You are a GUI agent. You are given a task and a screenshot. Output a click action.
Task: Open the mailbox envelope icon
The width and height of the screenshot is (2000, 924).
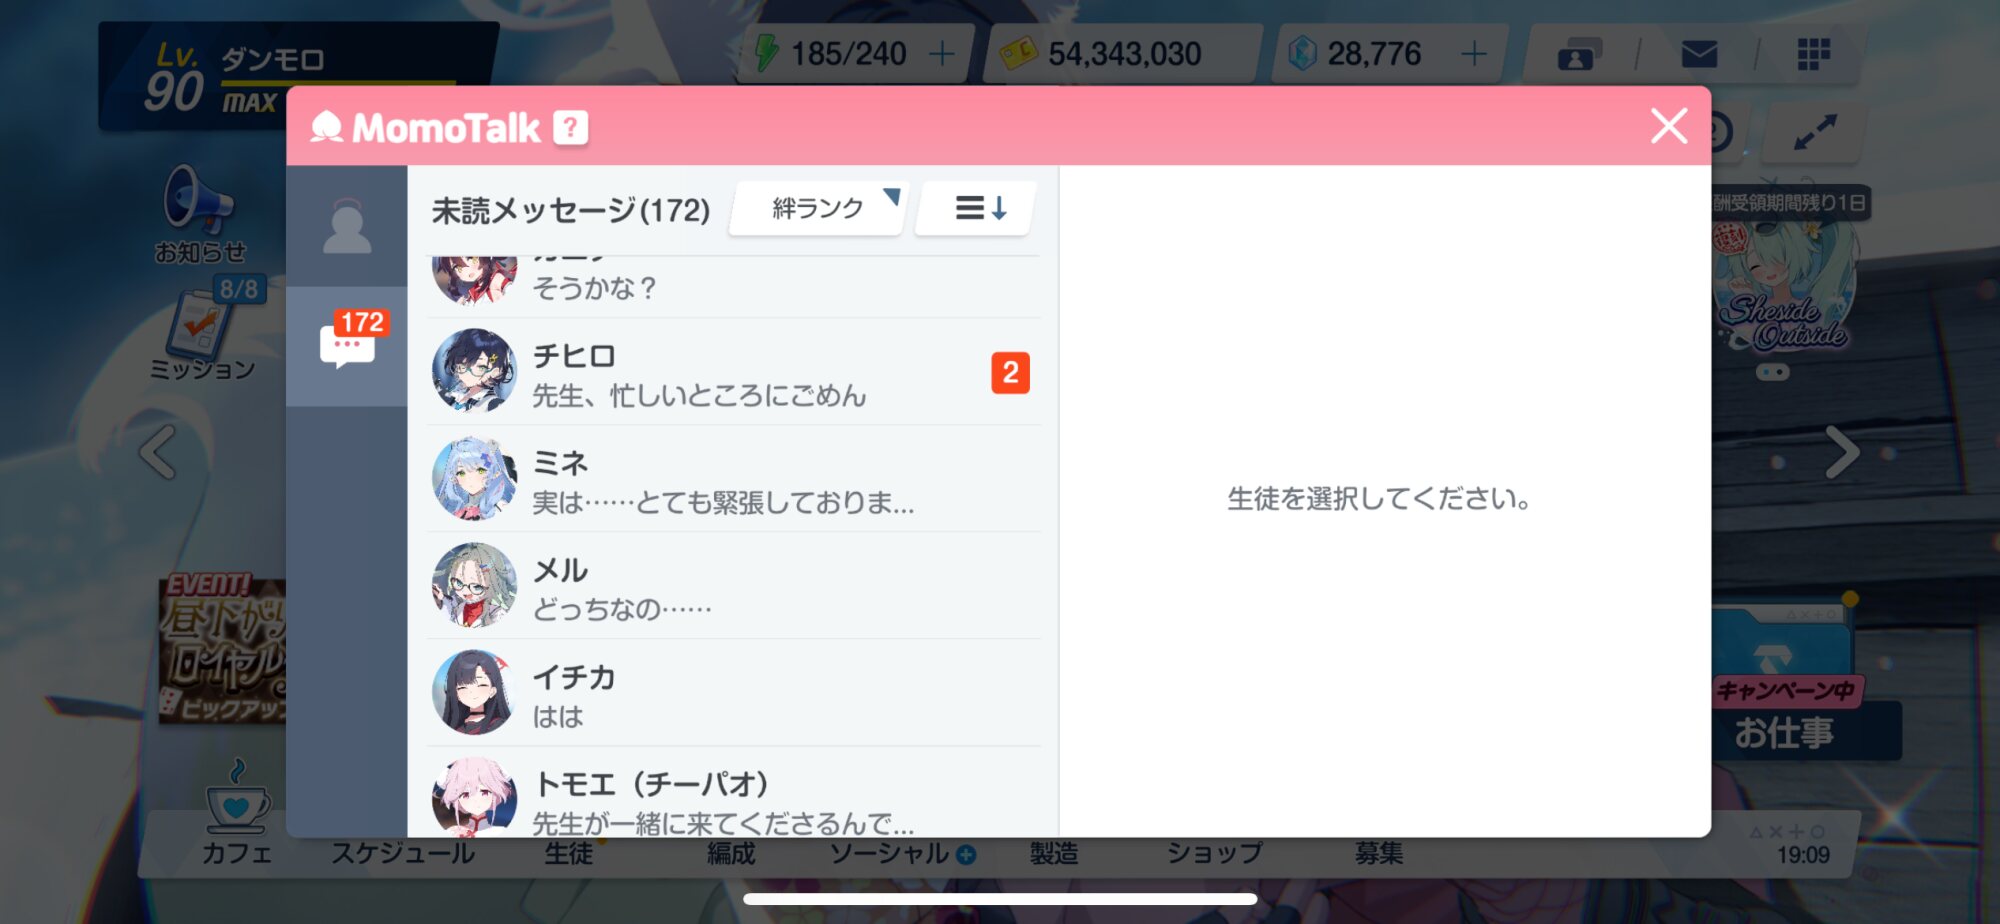coord(1699,54)
